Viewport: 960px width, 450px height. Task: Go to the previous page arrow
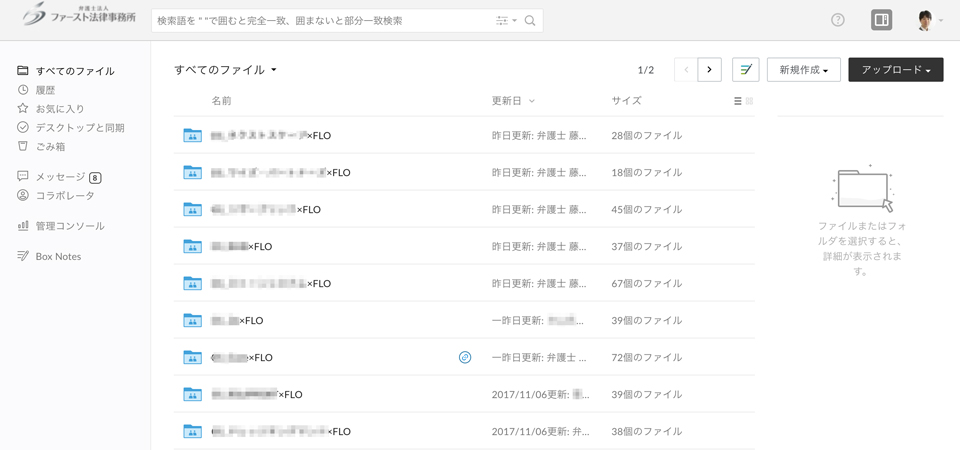686,70
